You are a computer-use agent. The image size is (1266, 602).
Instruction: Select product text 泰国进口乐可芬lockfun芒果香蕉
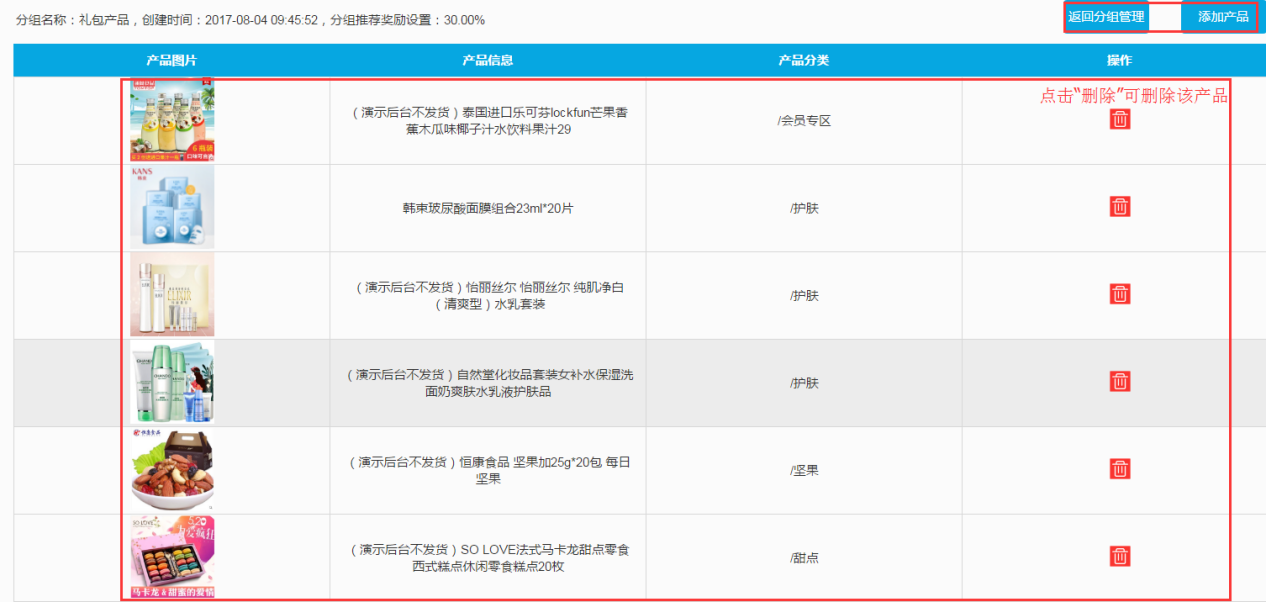coord(488,121)
